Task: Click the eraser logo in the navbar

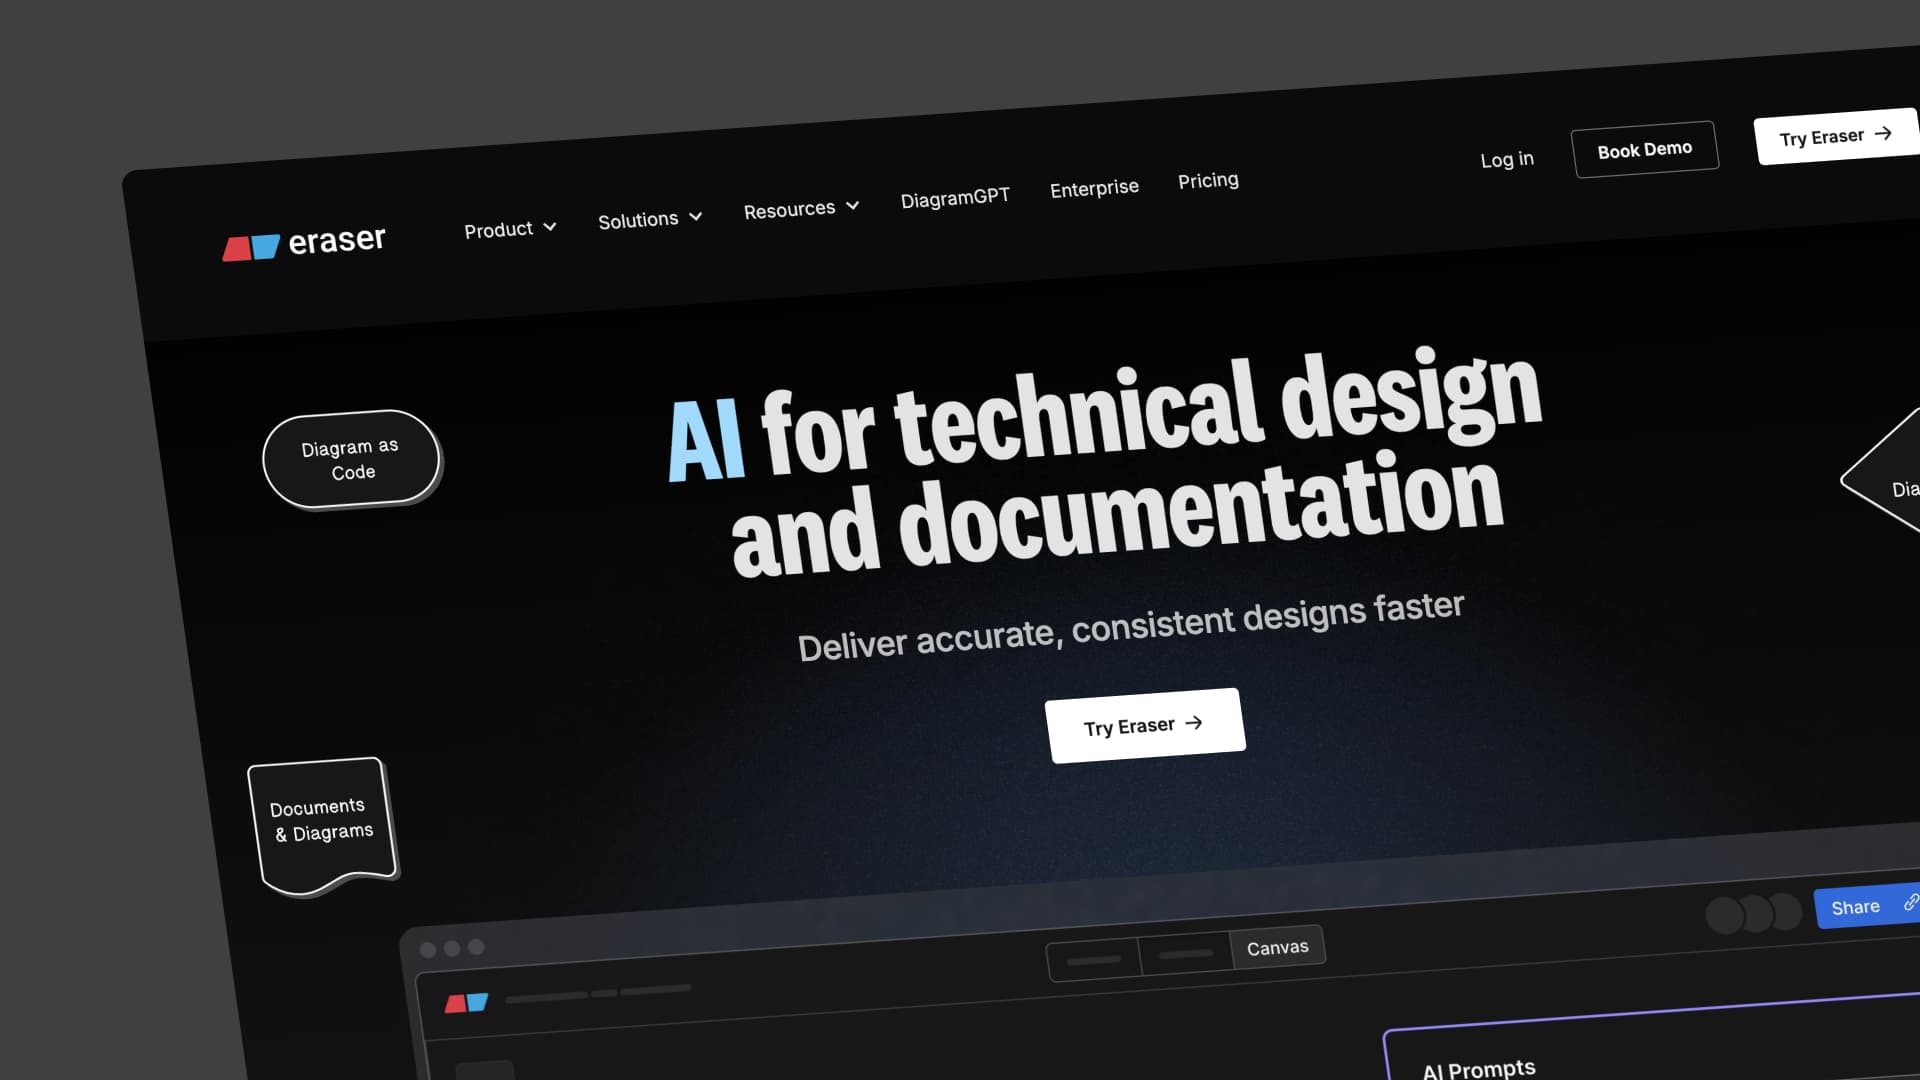Action: tap(304, 243)
